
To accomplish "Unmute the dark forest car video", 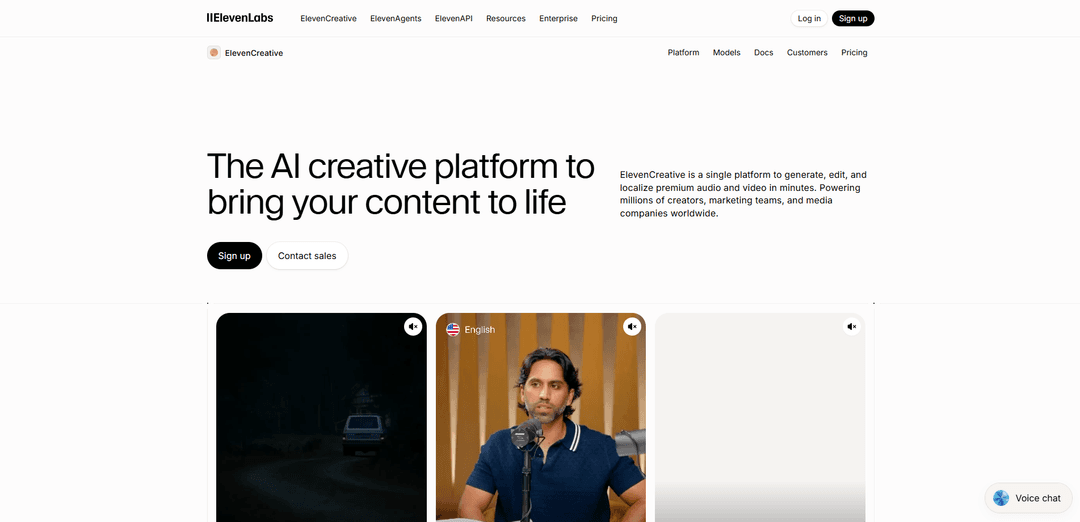I will click(x=413, y=327).
